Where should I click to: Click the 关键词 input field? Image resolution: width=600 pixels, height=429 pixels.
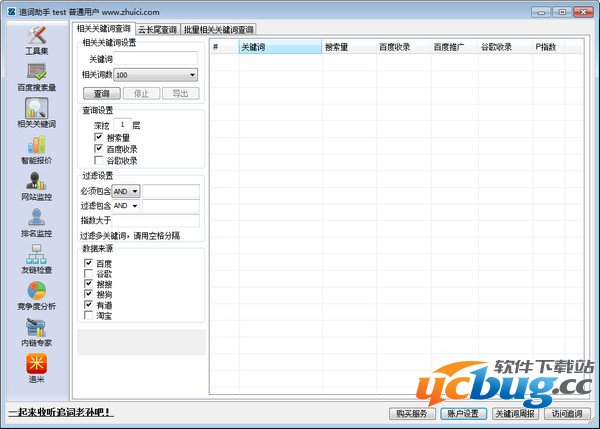pos(155,59)
